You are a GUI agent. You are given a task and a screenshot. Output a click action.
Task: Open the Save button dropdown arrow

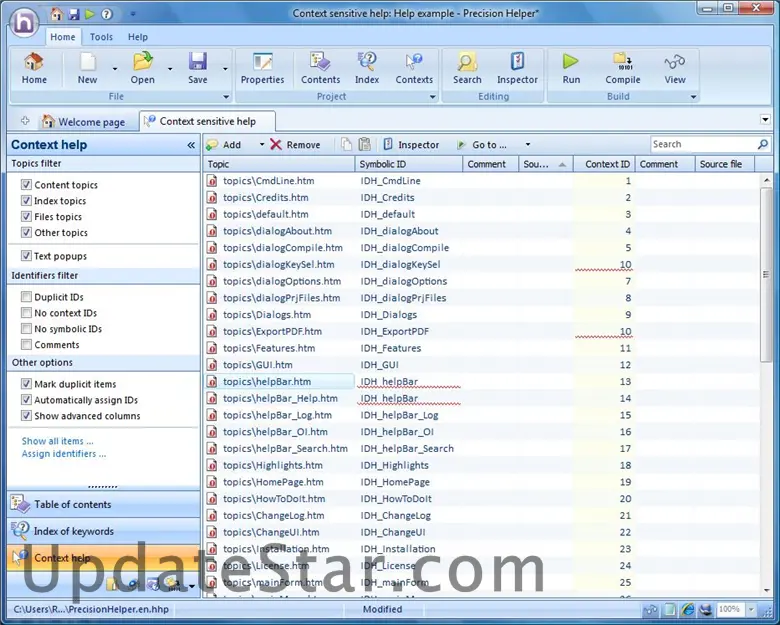click(x=225, y=69)
